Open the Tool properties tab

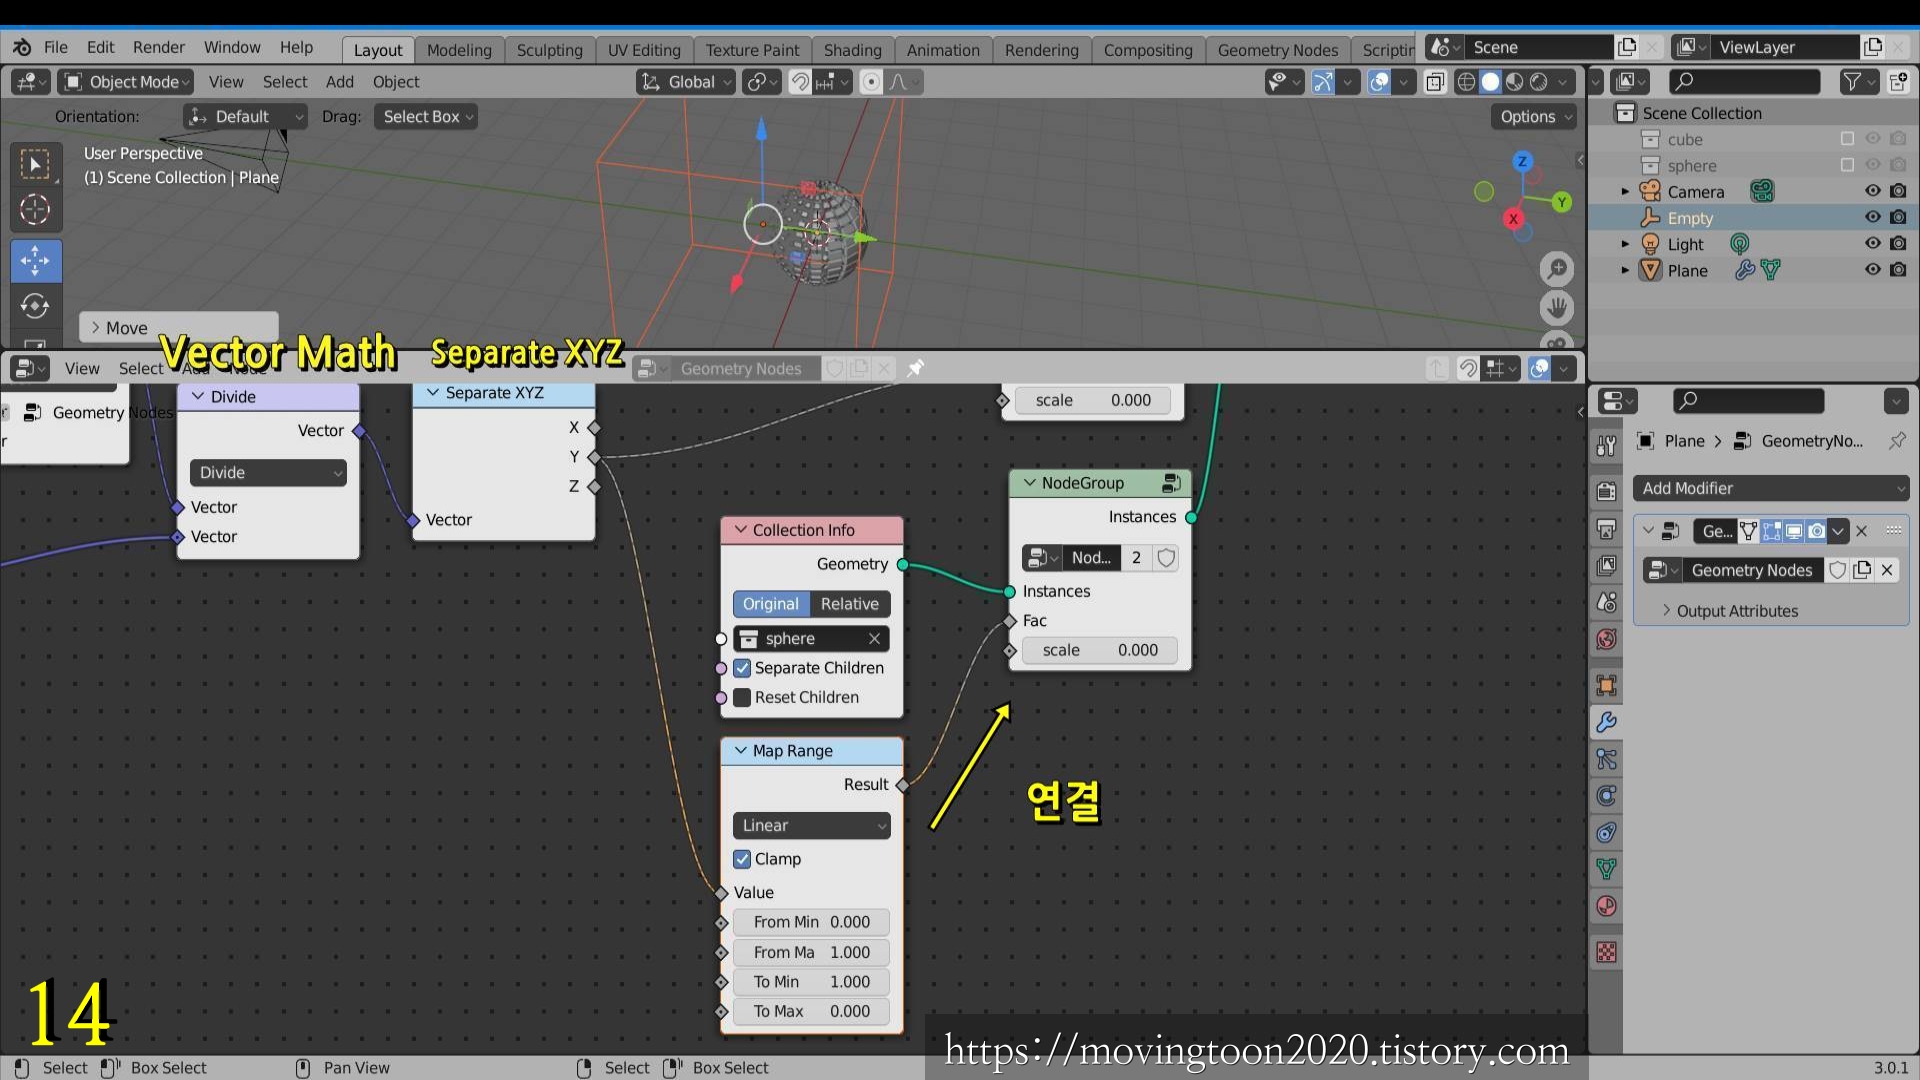point(1607,446)
